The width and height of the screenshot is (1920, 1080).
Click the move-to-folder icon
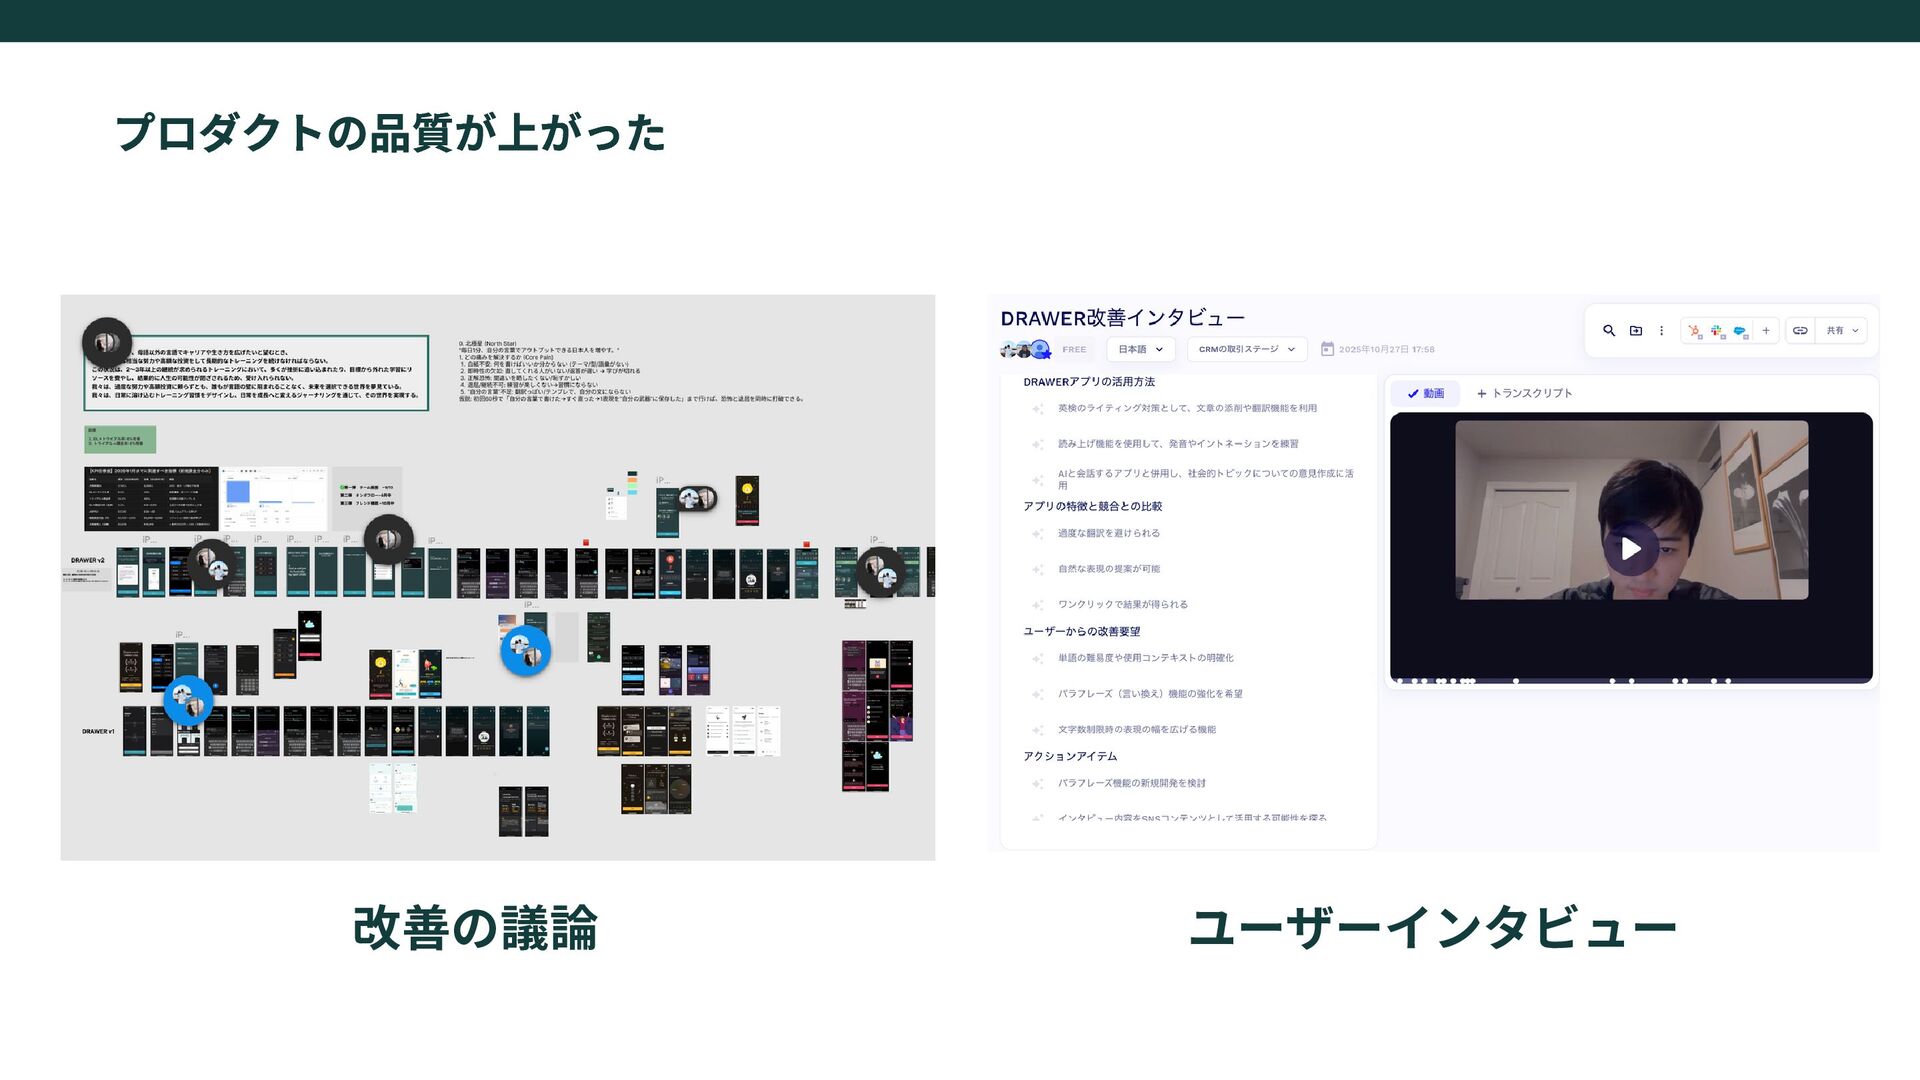click(x=1636, y=331)
